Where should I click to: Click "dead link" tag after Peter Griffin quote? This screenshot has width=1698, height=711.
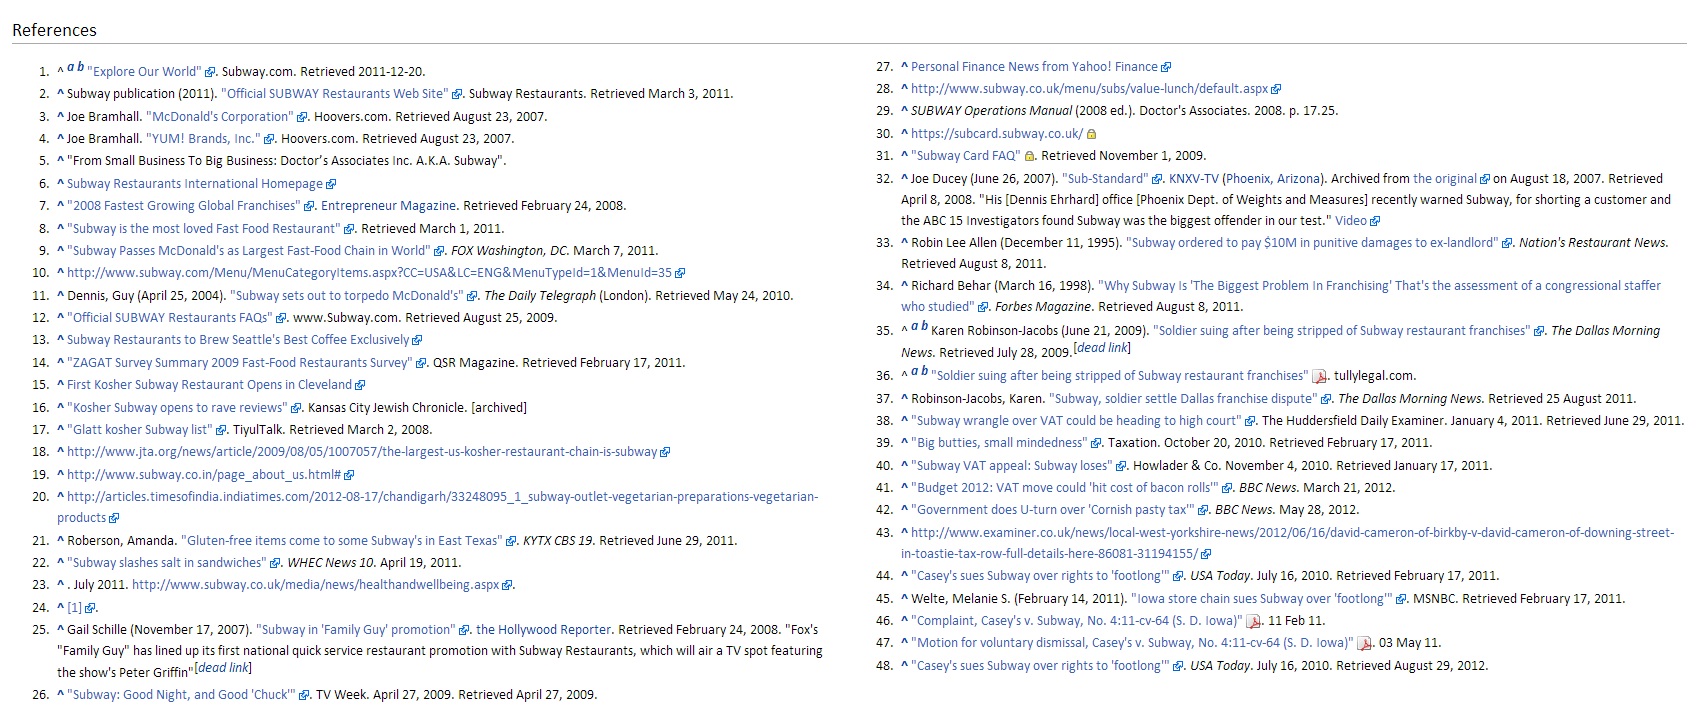(x=222, y=668)
